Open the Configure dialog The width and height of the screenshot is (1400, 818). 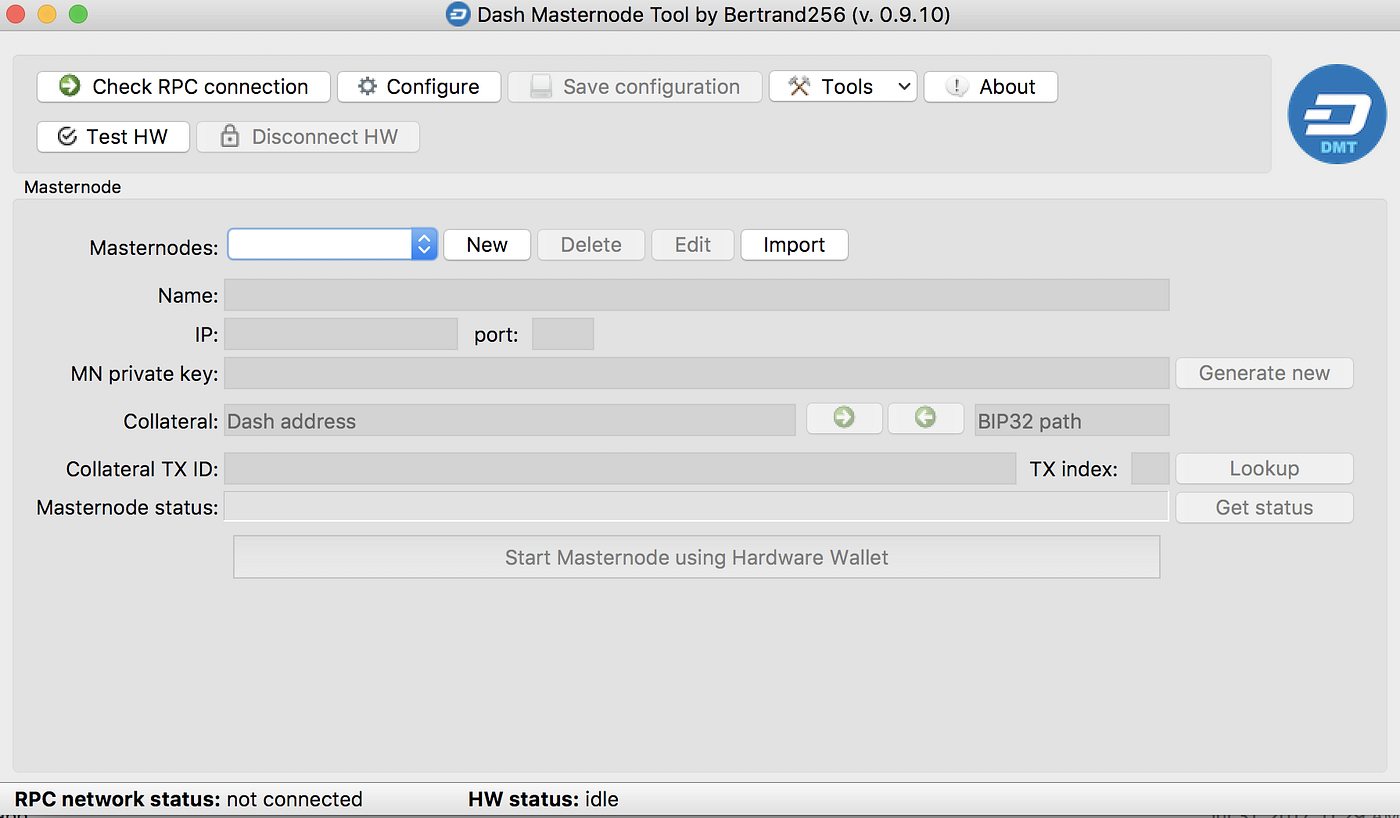[x=418, y=87]
